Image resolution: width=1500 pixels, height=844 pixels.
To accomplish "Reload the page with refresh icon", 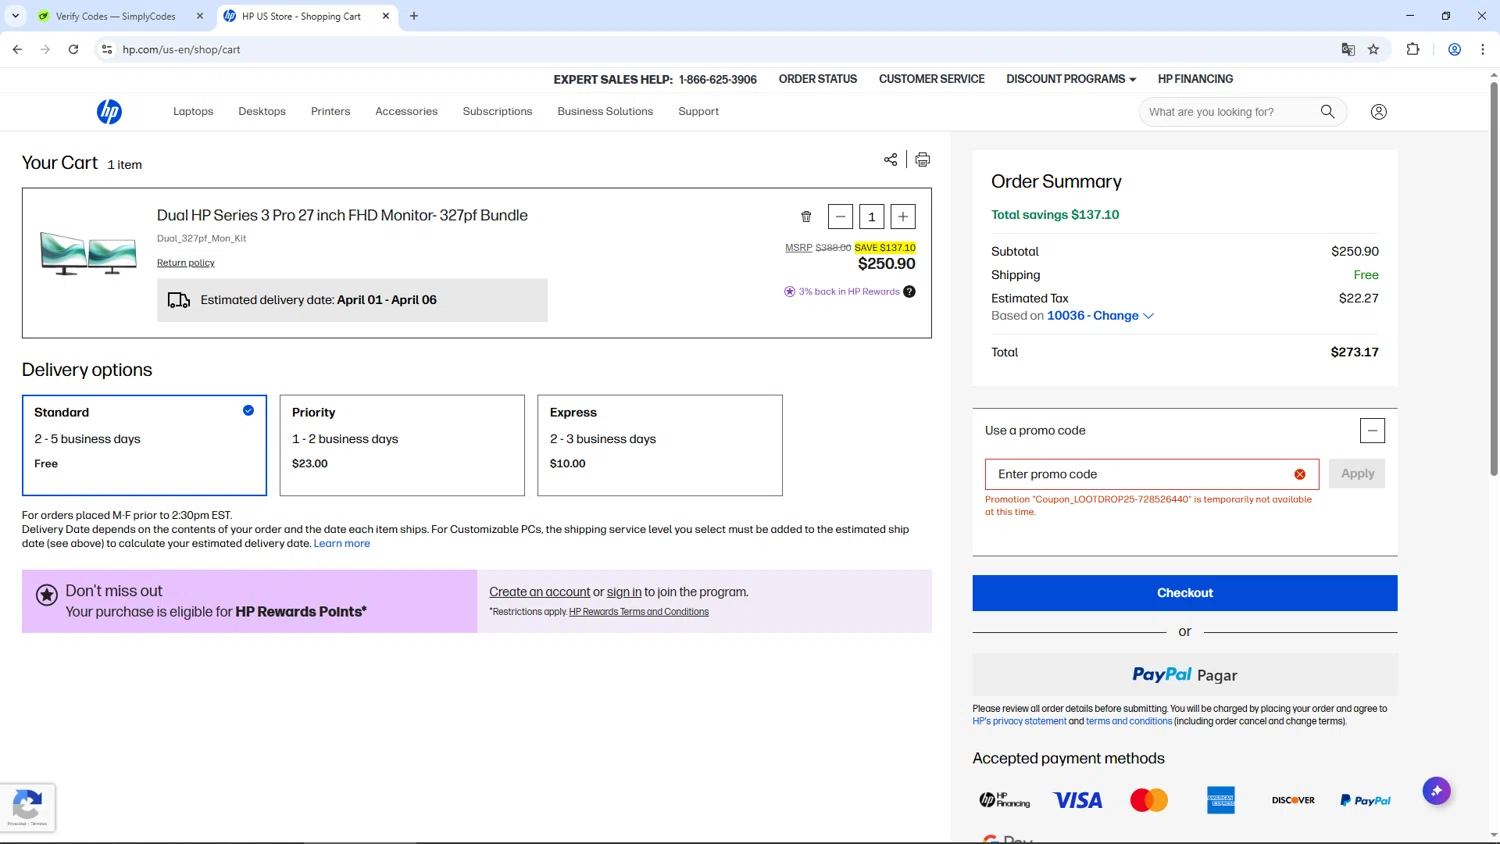I will coord(73,49).
